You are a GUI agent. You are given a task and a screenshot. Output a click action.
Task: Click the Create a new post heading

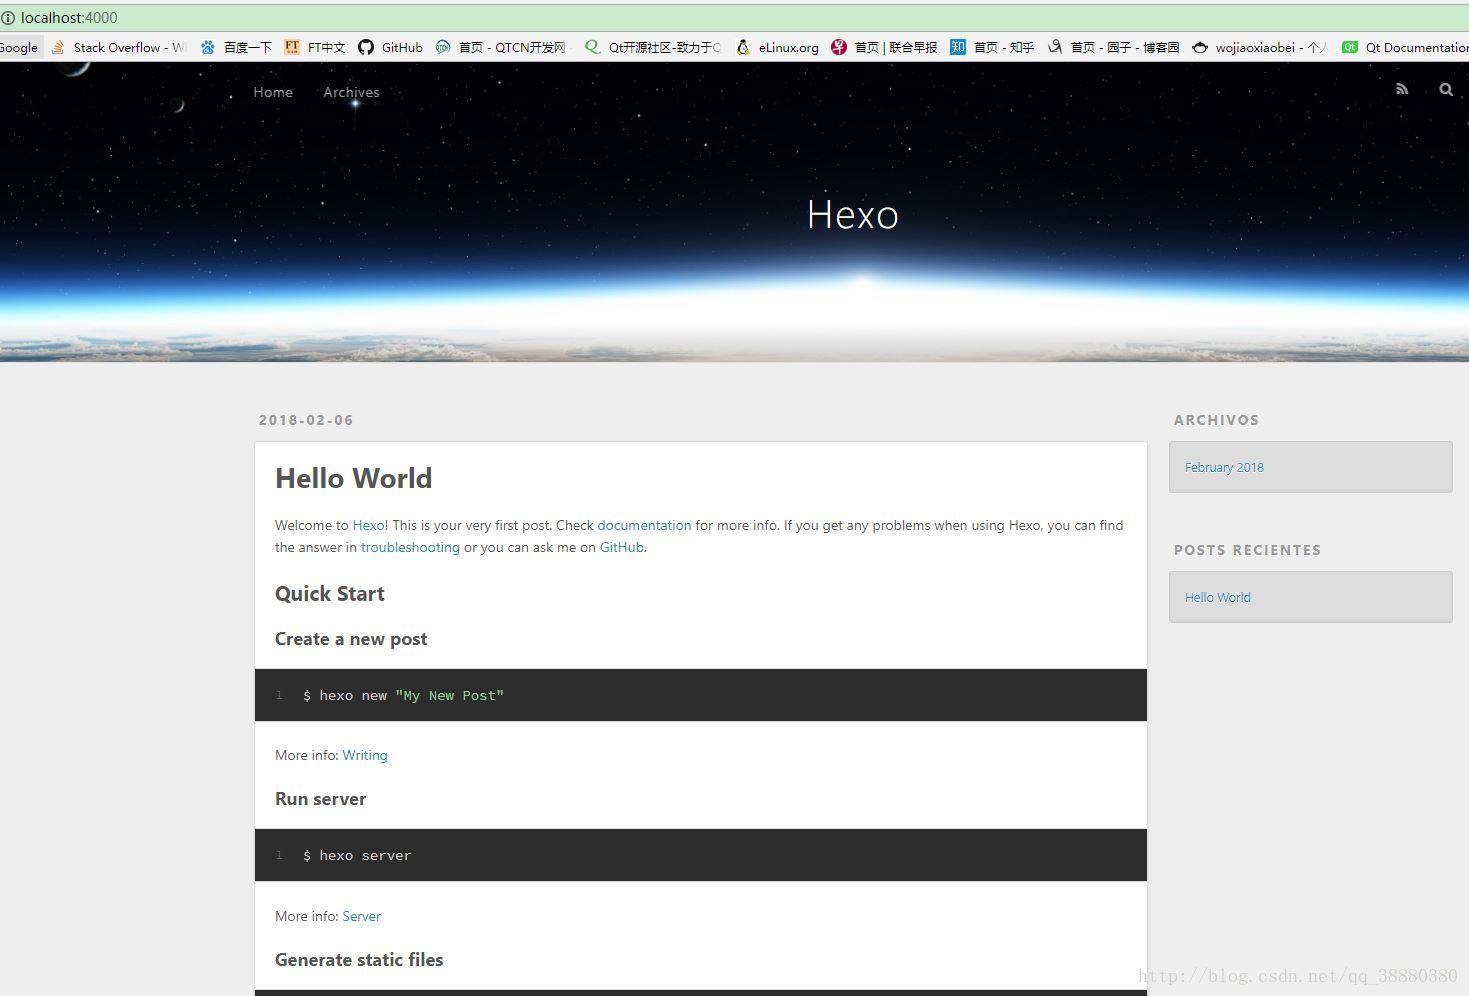coord(351,639)
